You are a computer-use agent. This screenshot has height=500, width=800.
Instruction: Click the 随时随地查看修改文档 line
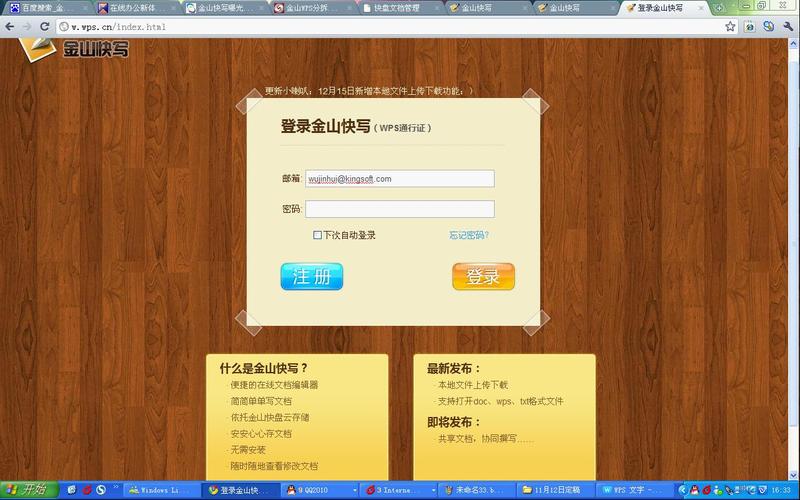click(x=274, y=466)
